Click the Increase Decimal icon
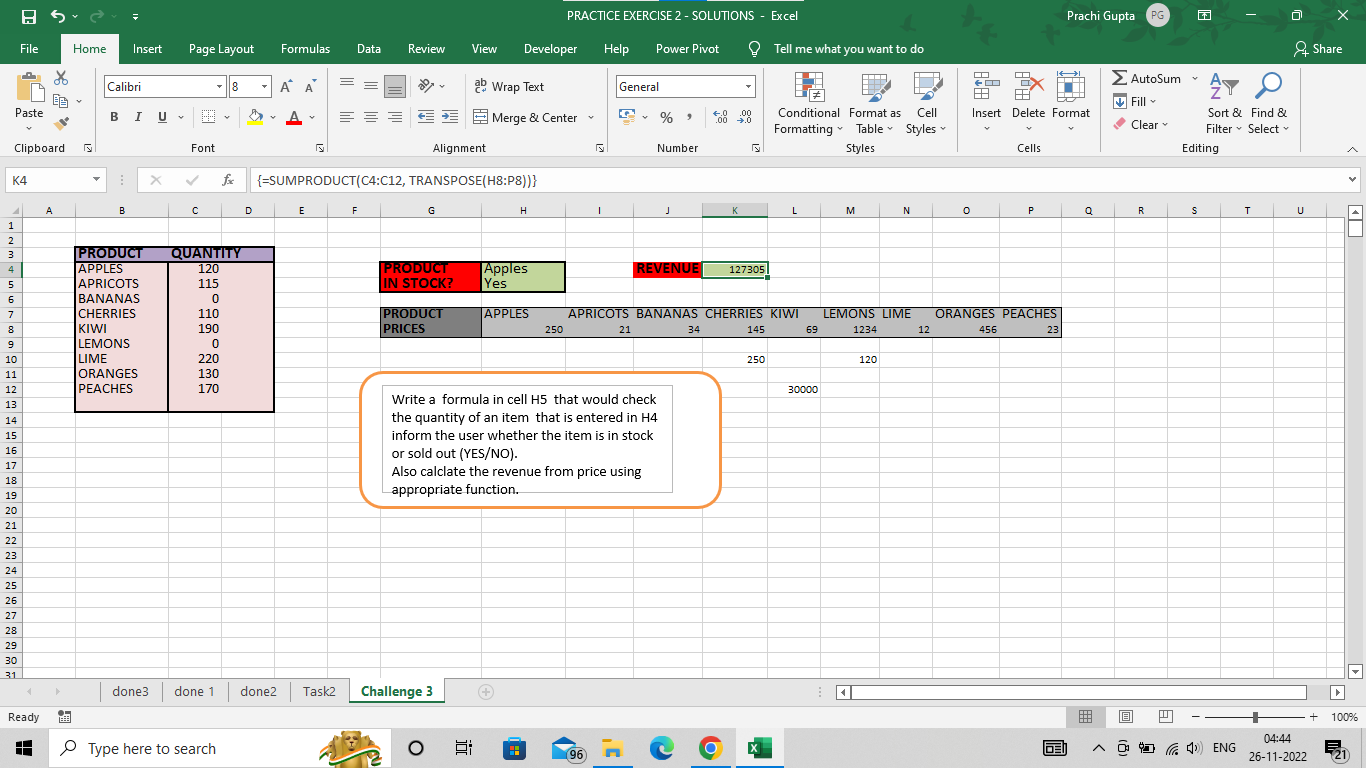The width and height of the screenshot is (1366, 768). point(719,117)
